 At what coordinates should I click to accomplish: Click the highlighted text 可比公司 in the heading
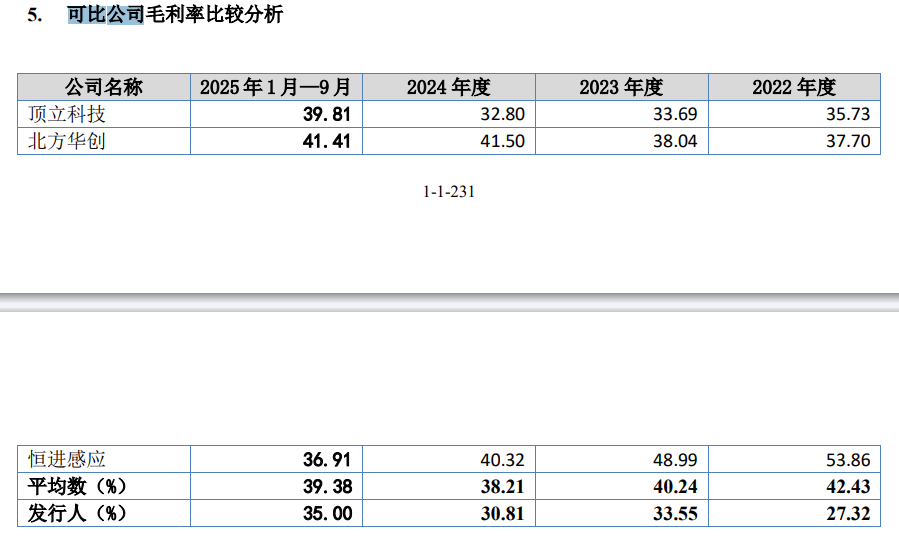click(x=105, y=16)
